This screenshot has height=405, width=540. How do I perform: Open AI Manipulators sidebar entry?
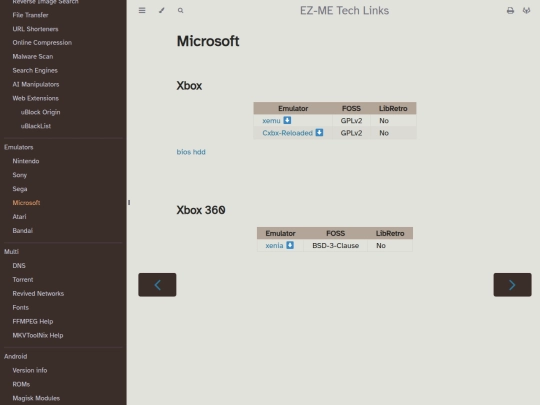[36, 84]
